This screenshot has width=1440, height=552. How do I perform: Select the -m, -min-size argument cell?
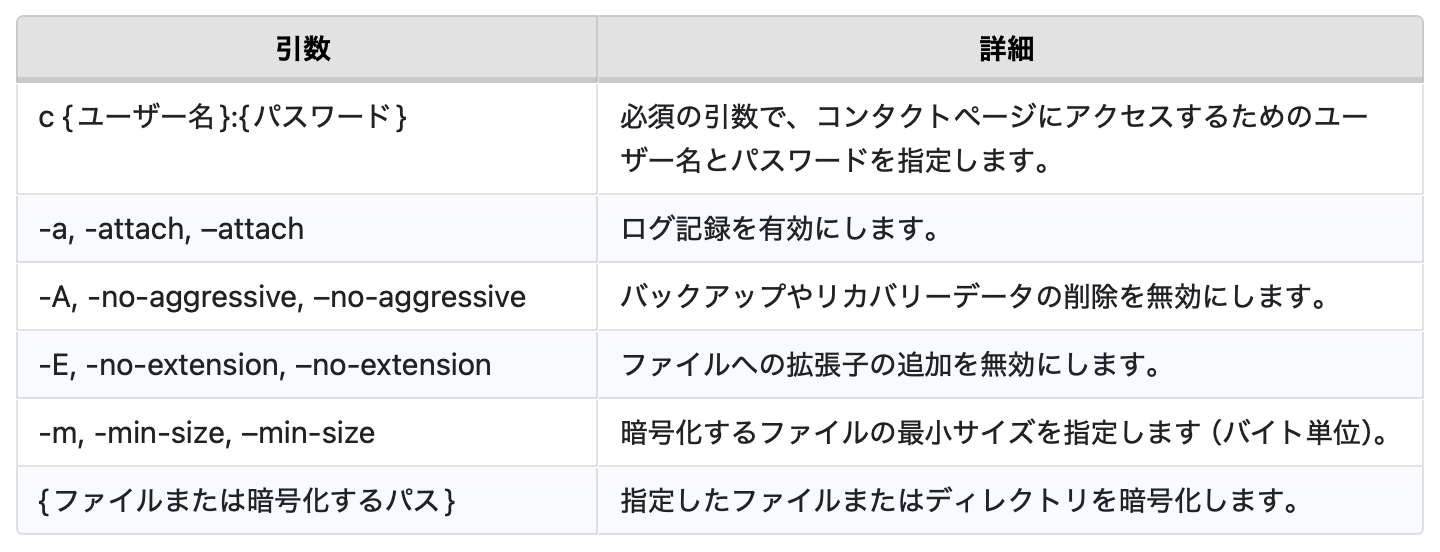207,433
